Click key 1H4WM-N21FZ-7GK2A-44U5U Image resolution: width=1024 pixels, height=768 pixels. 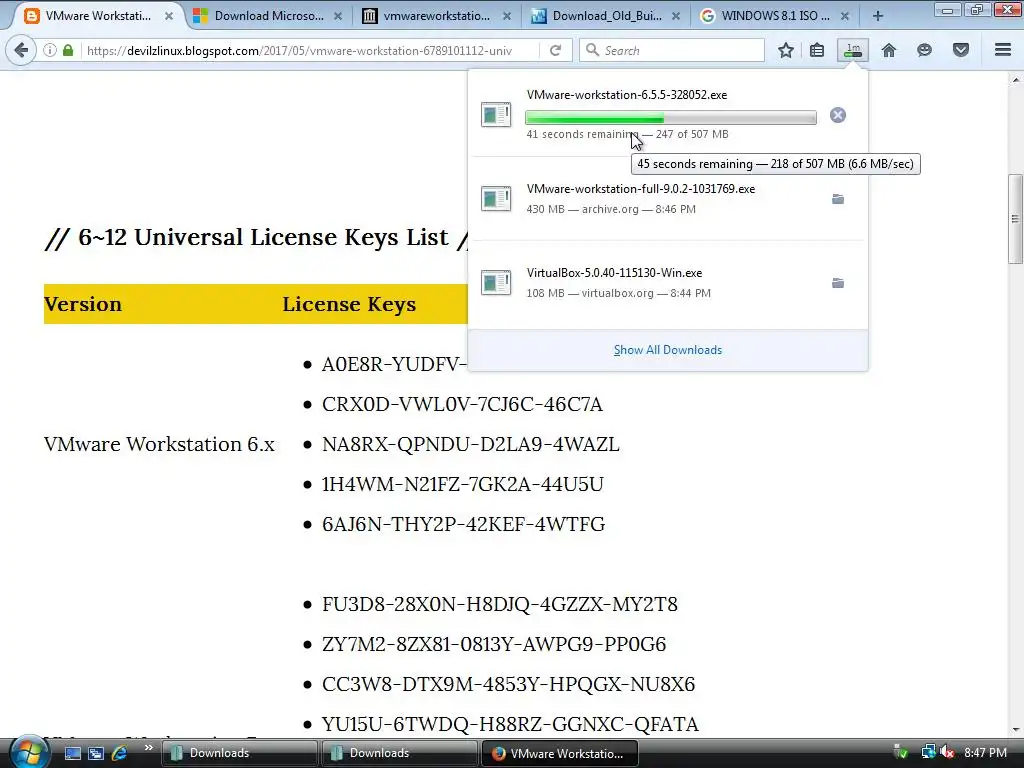click(x=462, y=484)
